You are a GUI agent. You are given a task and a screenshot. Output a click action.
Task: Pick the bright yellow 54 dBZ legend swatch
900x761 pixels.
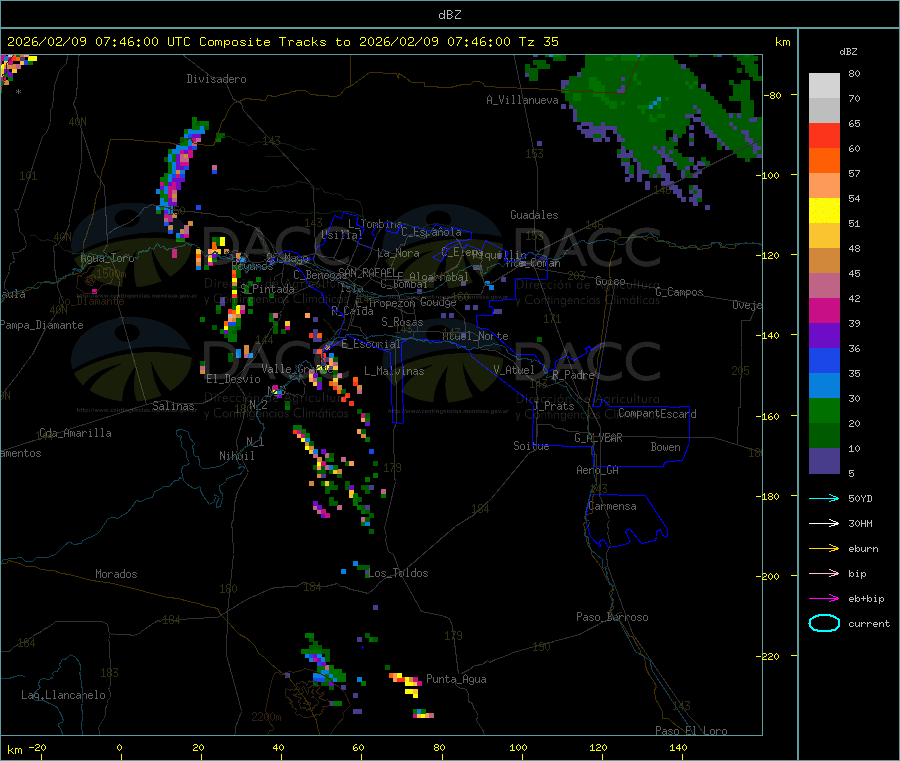point(824,211)
